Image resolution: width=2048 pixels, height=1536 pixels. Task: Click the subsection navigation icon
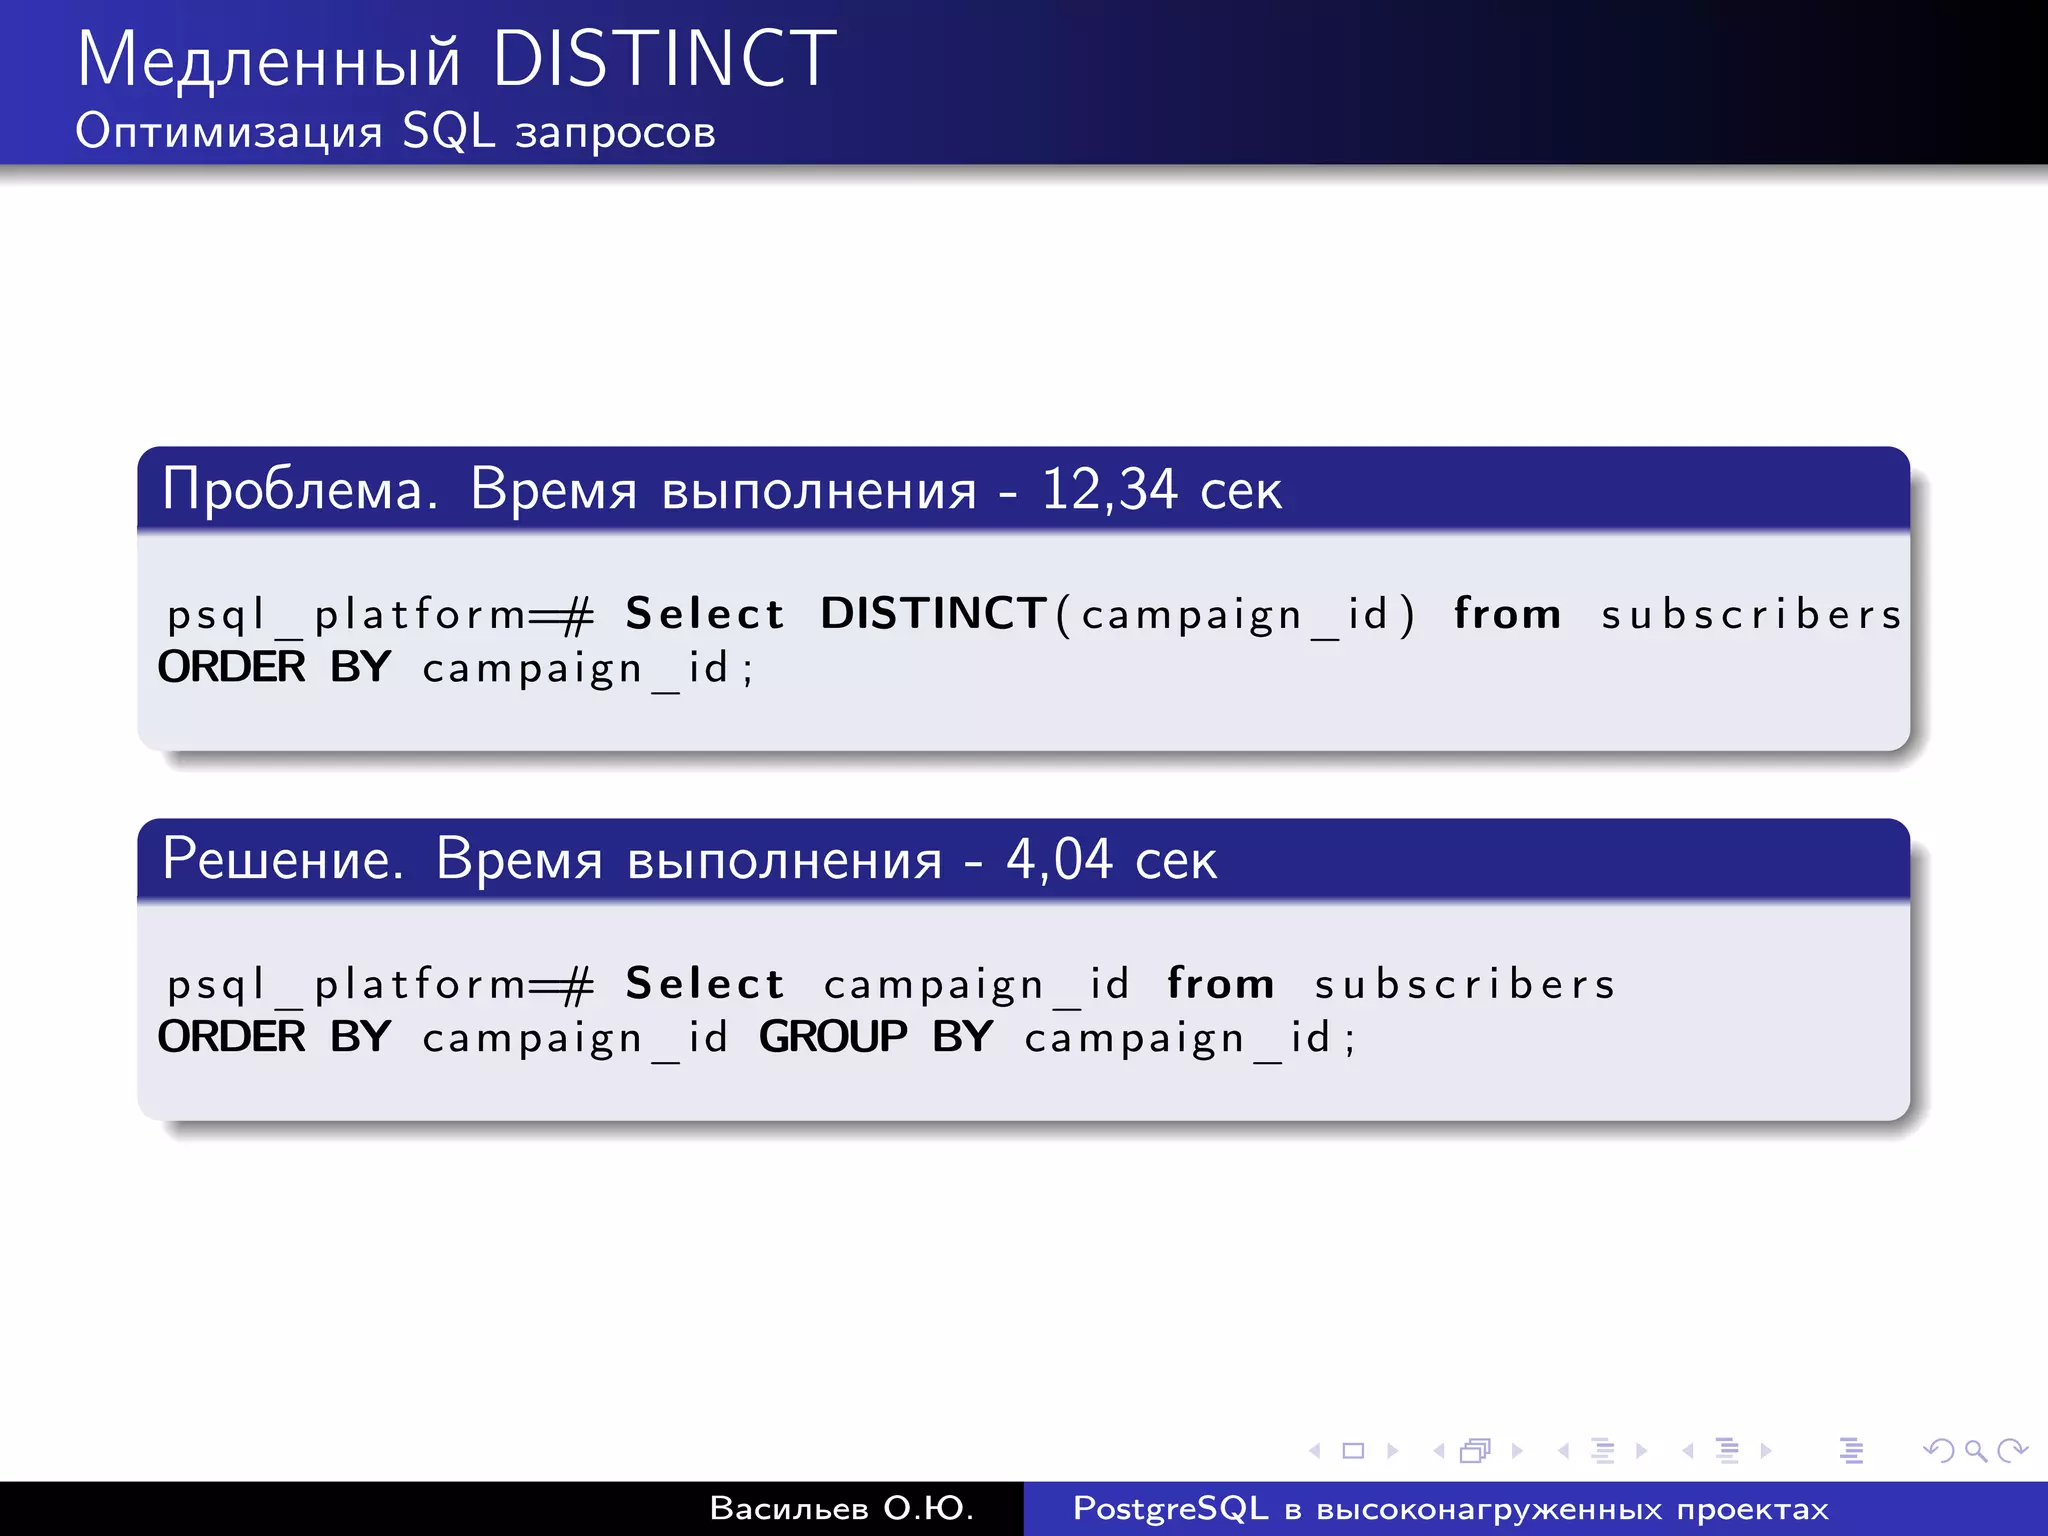point(1602,1450)
